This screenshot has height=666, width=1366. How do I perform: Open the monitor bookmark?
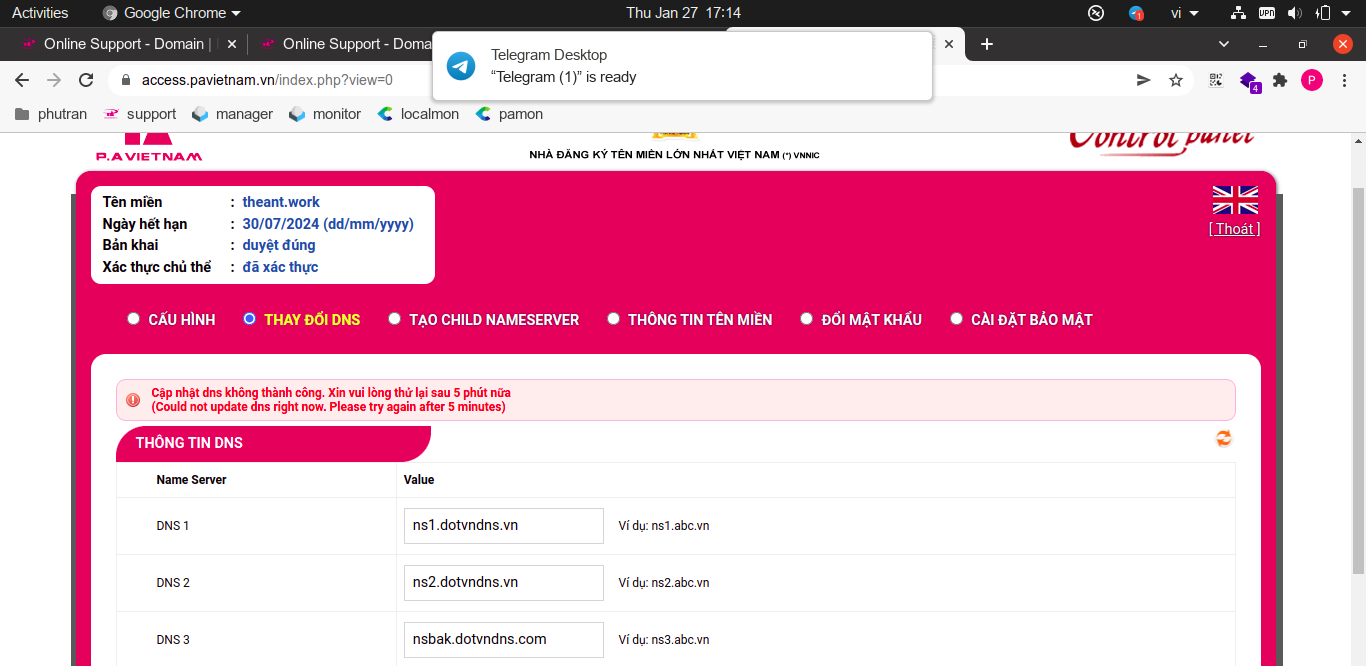point(325,114)
